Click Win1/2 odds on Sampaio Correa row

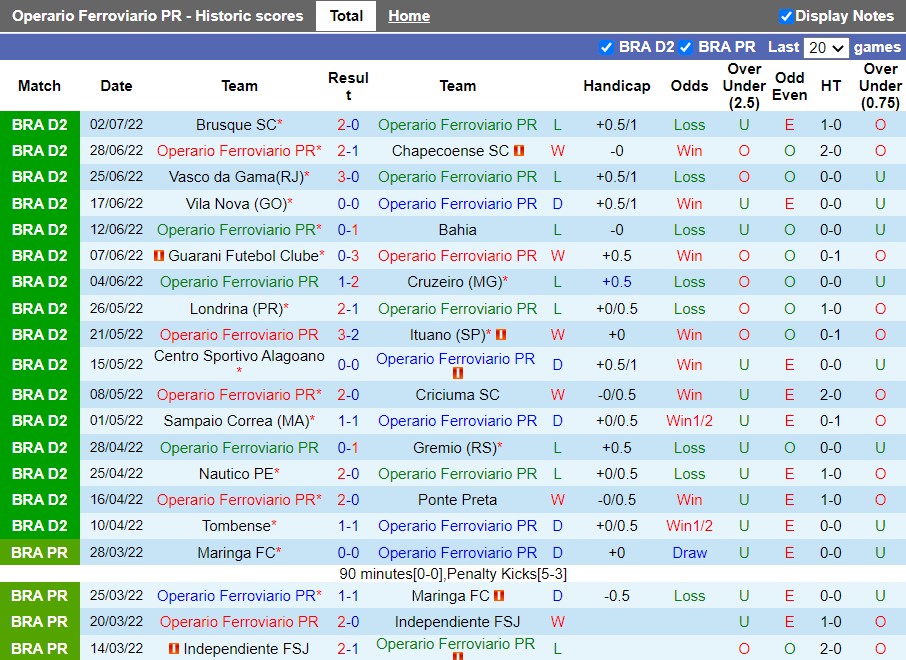689,421
